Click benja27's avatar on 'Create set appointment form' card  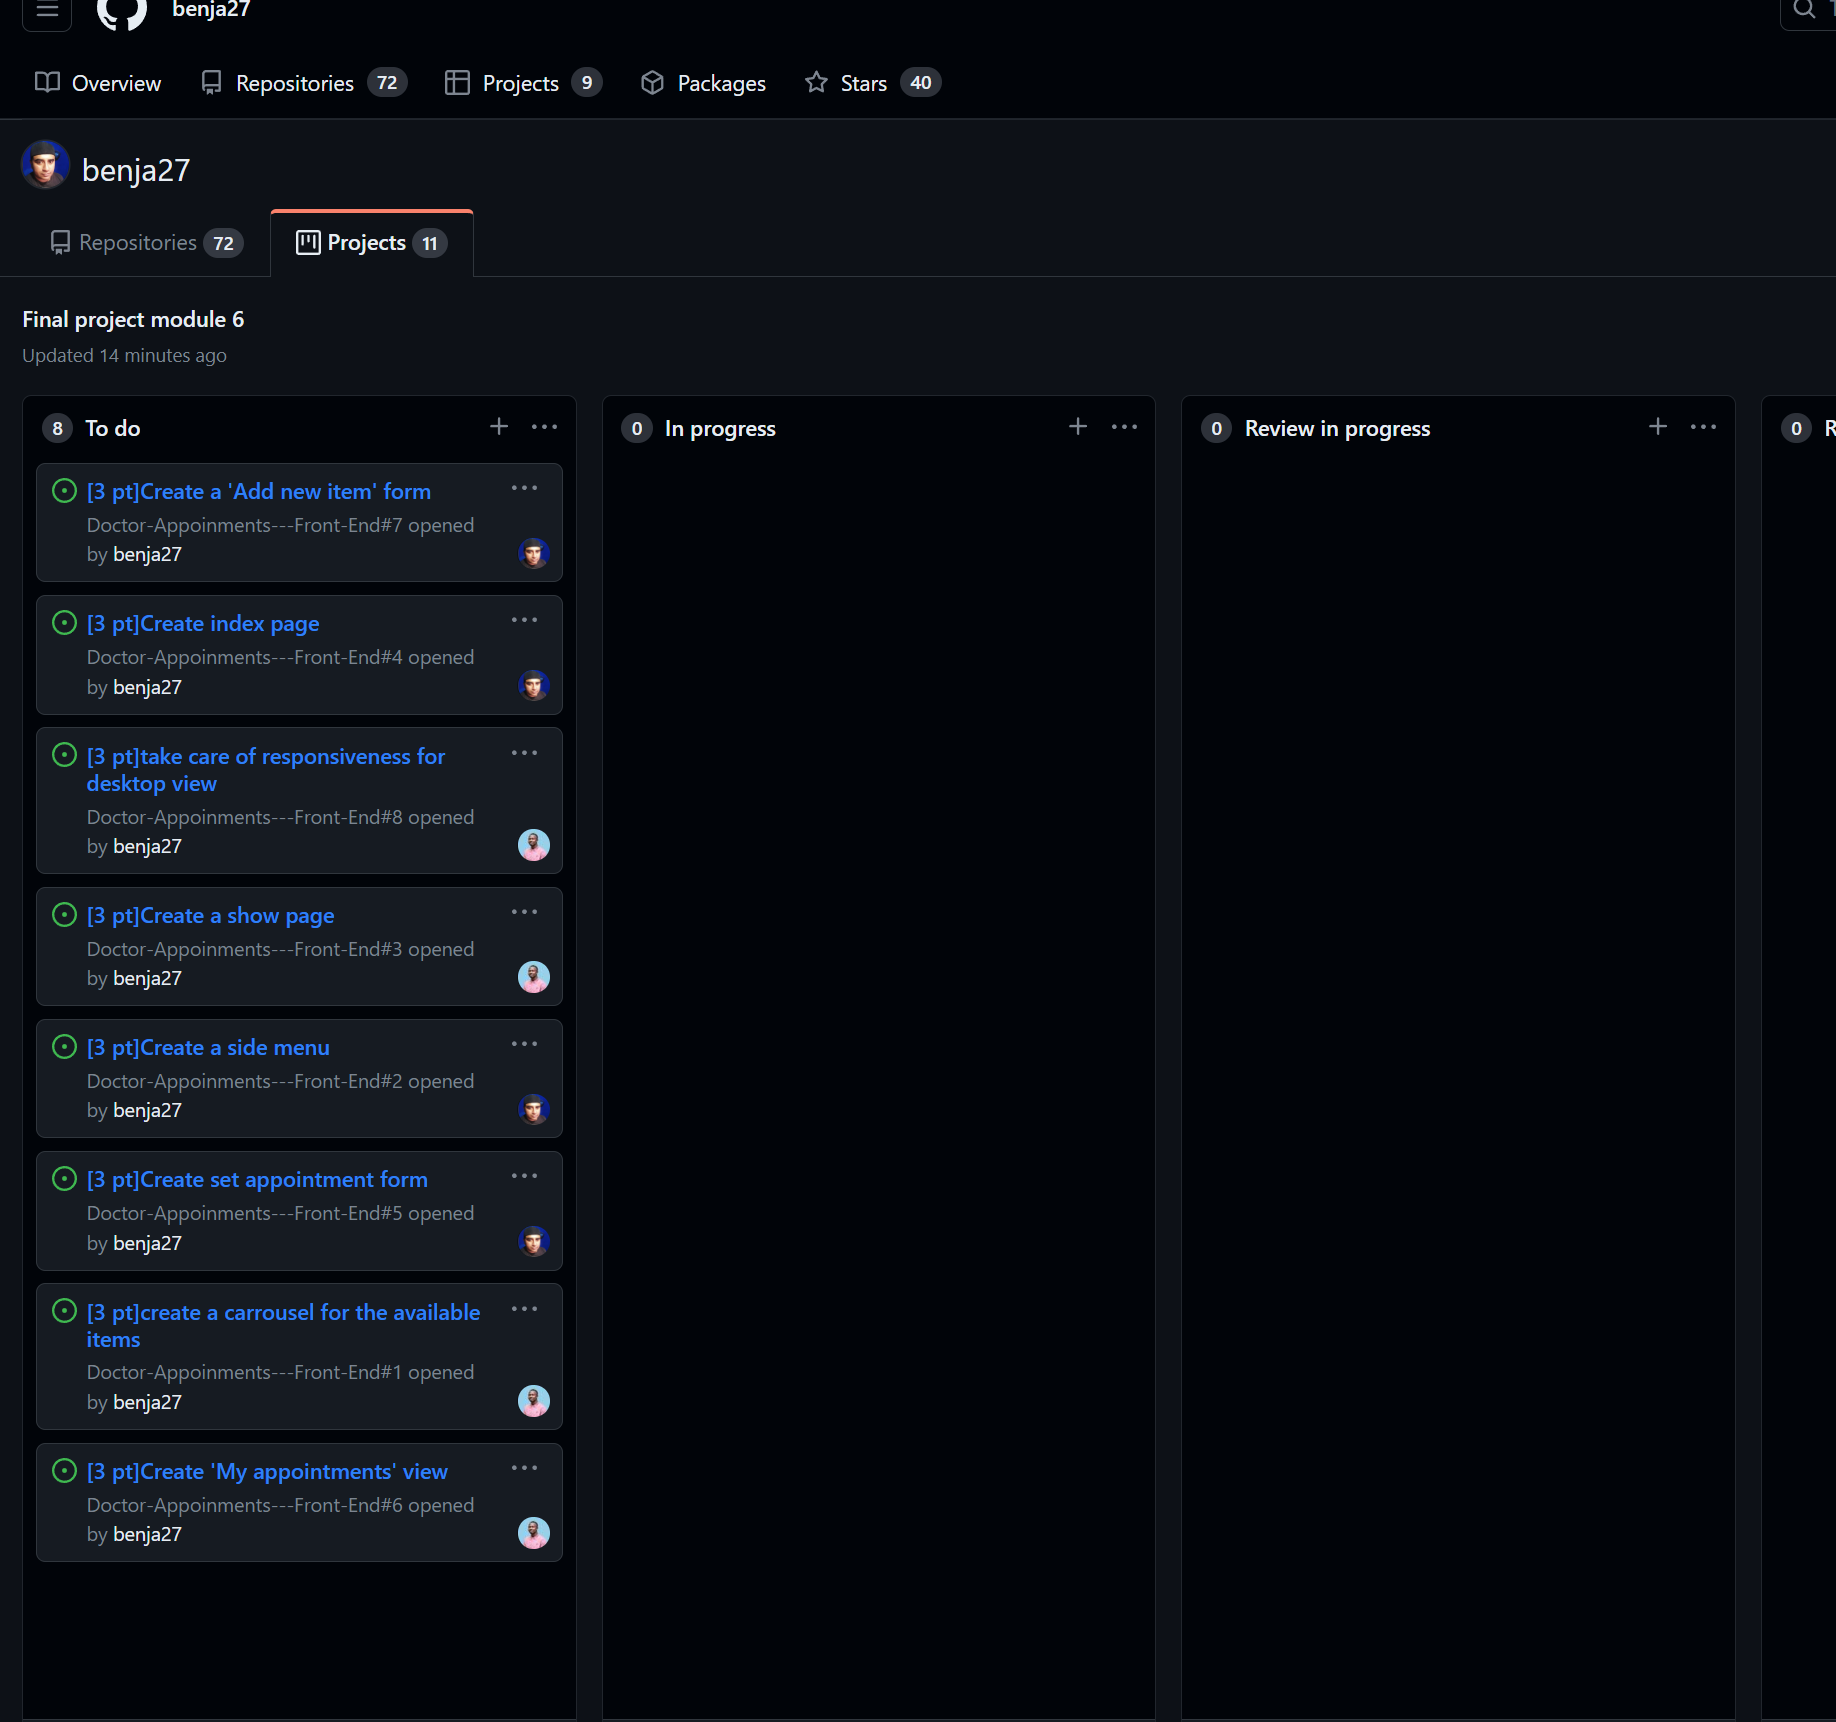534,1241
